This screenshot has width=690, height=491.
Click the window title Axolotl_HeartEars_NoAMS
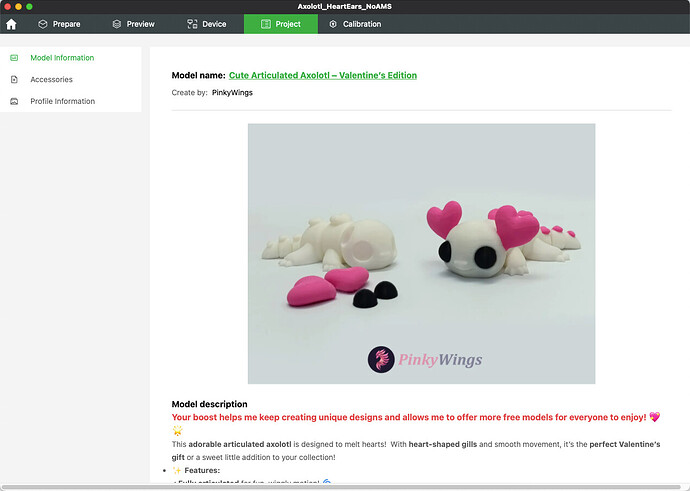345,7
